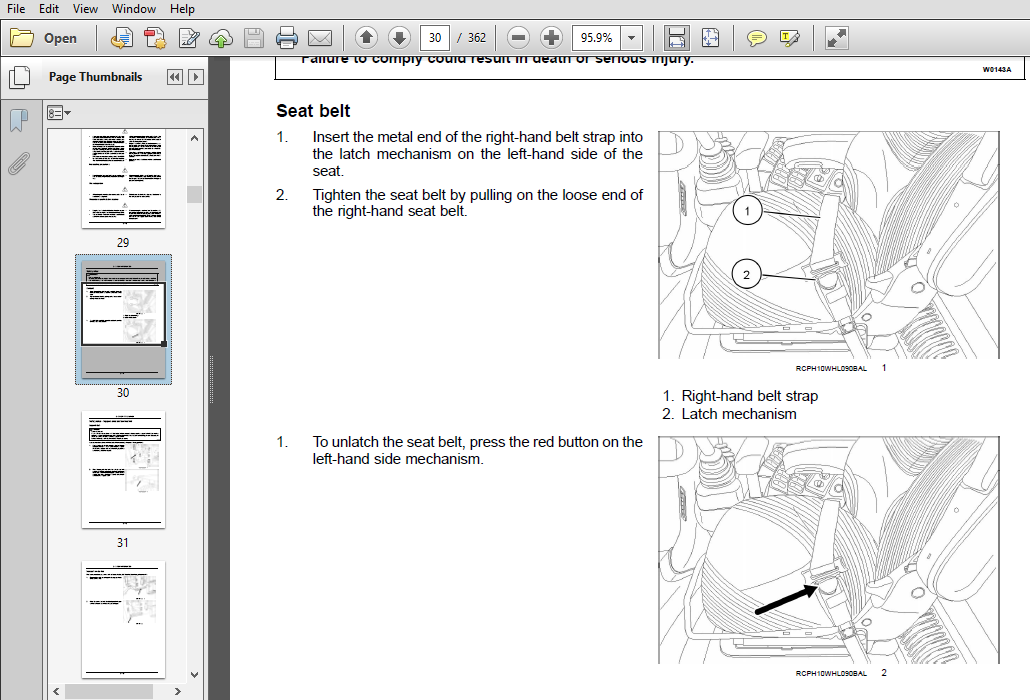Click the Fit width scrolling mode icon
The height and width of the screenshot is (700, 1030).
coord(677,38)
